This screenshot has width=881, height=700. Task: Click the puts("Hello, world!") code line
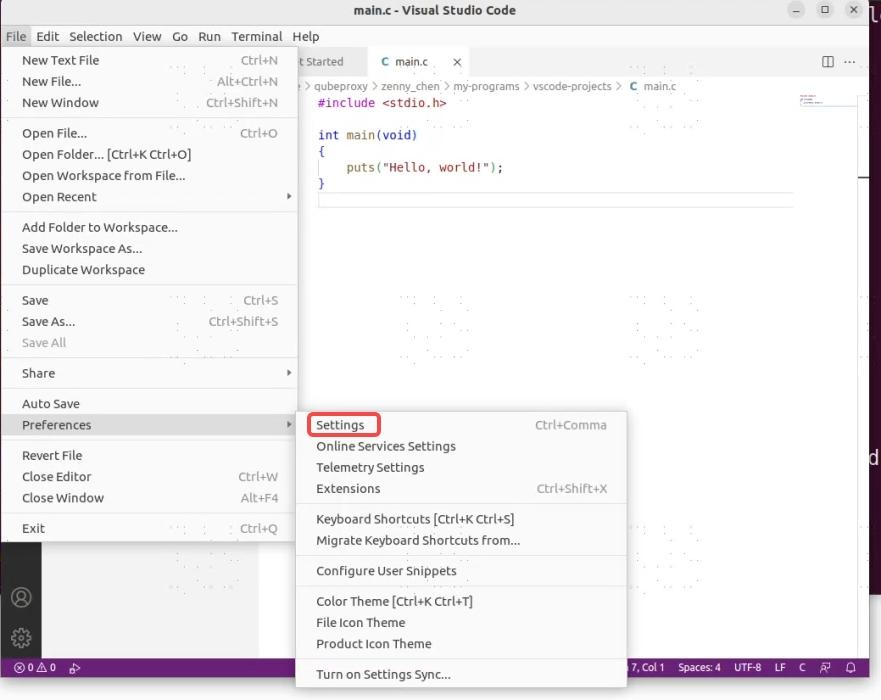424,167
